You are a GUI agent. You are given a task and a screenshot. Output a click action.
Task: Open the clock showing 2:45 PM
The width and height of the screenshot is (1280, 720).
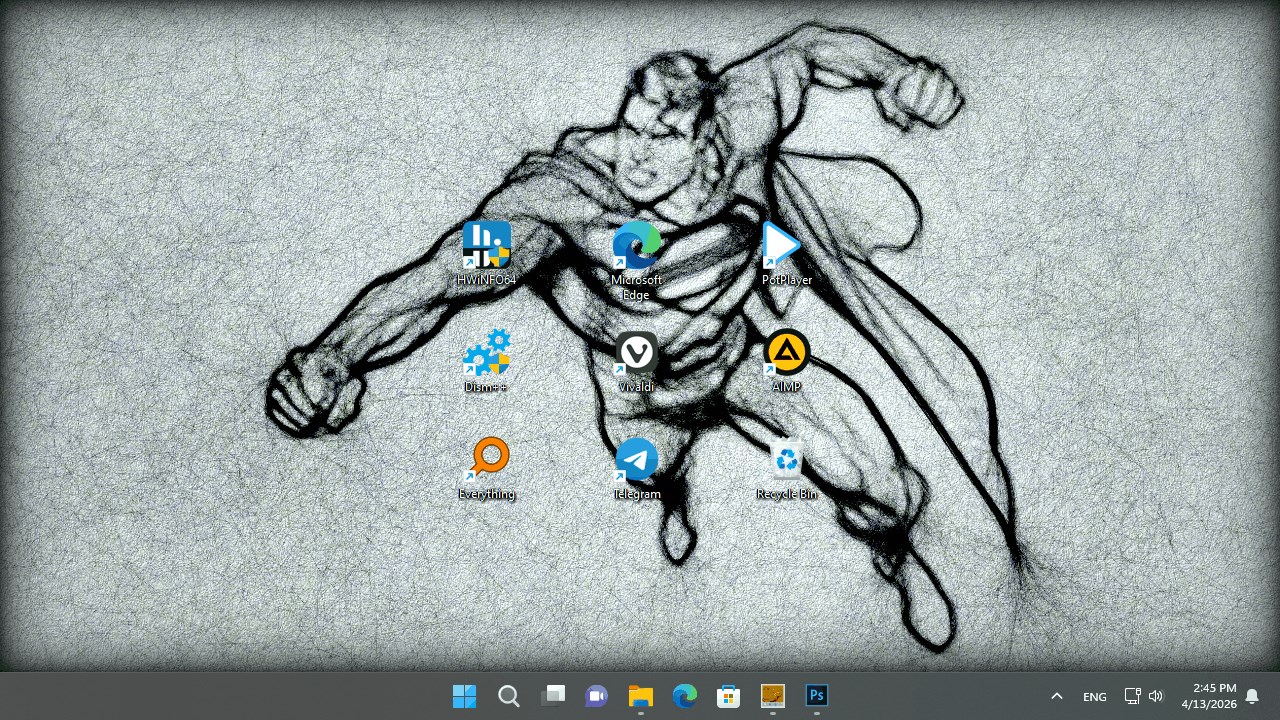click(x=1209, y=696)
